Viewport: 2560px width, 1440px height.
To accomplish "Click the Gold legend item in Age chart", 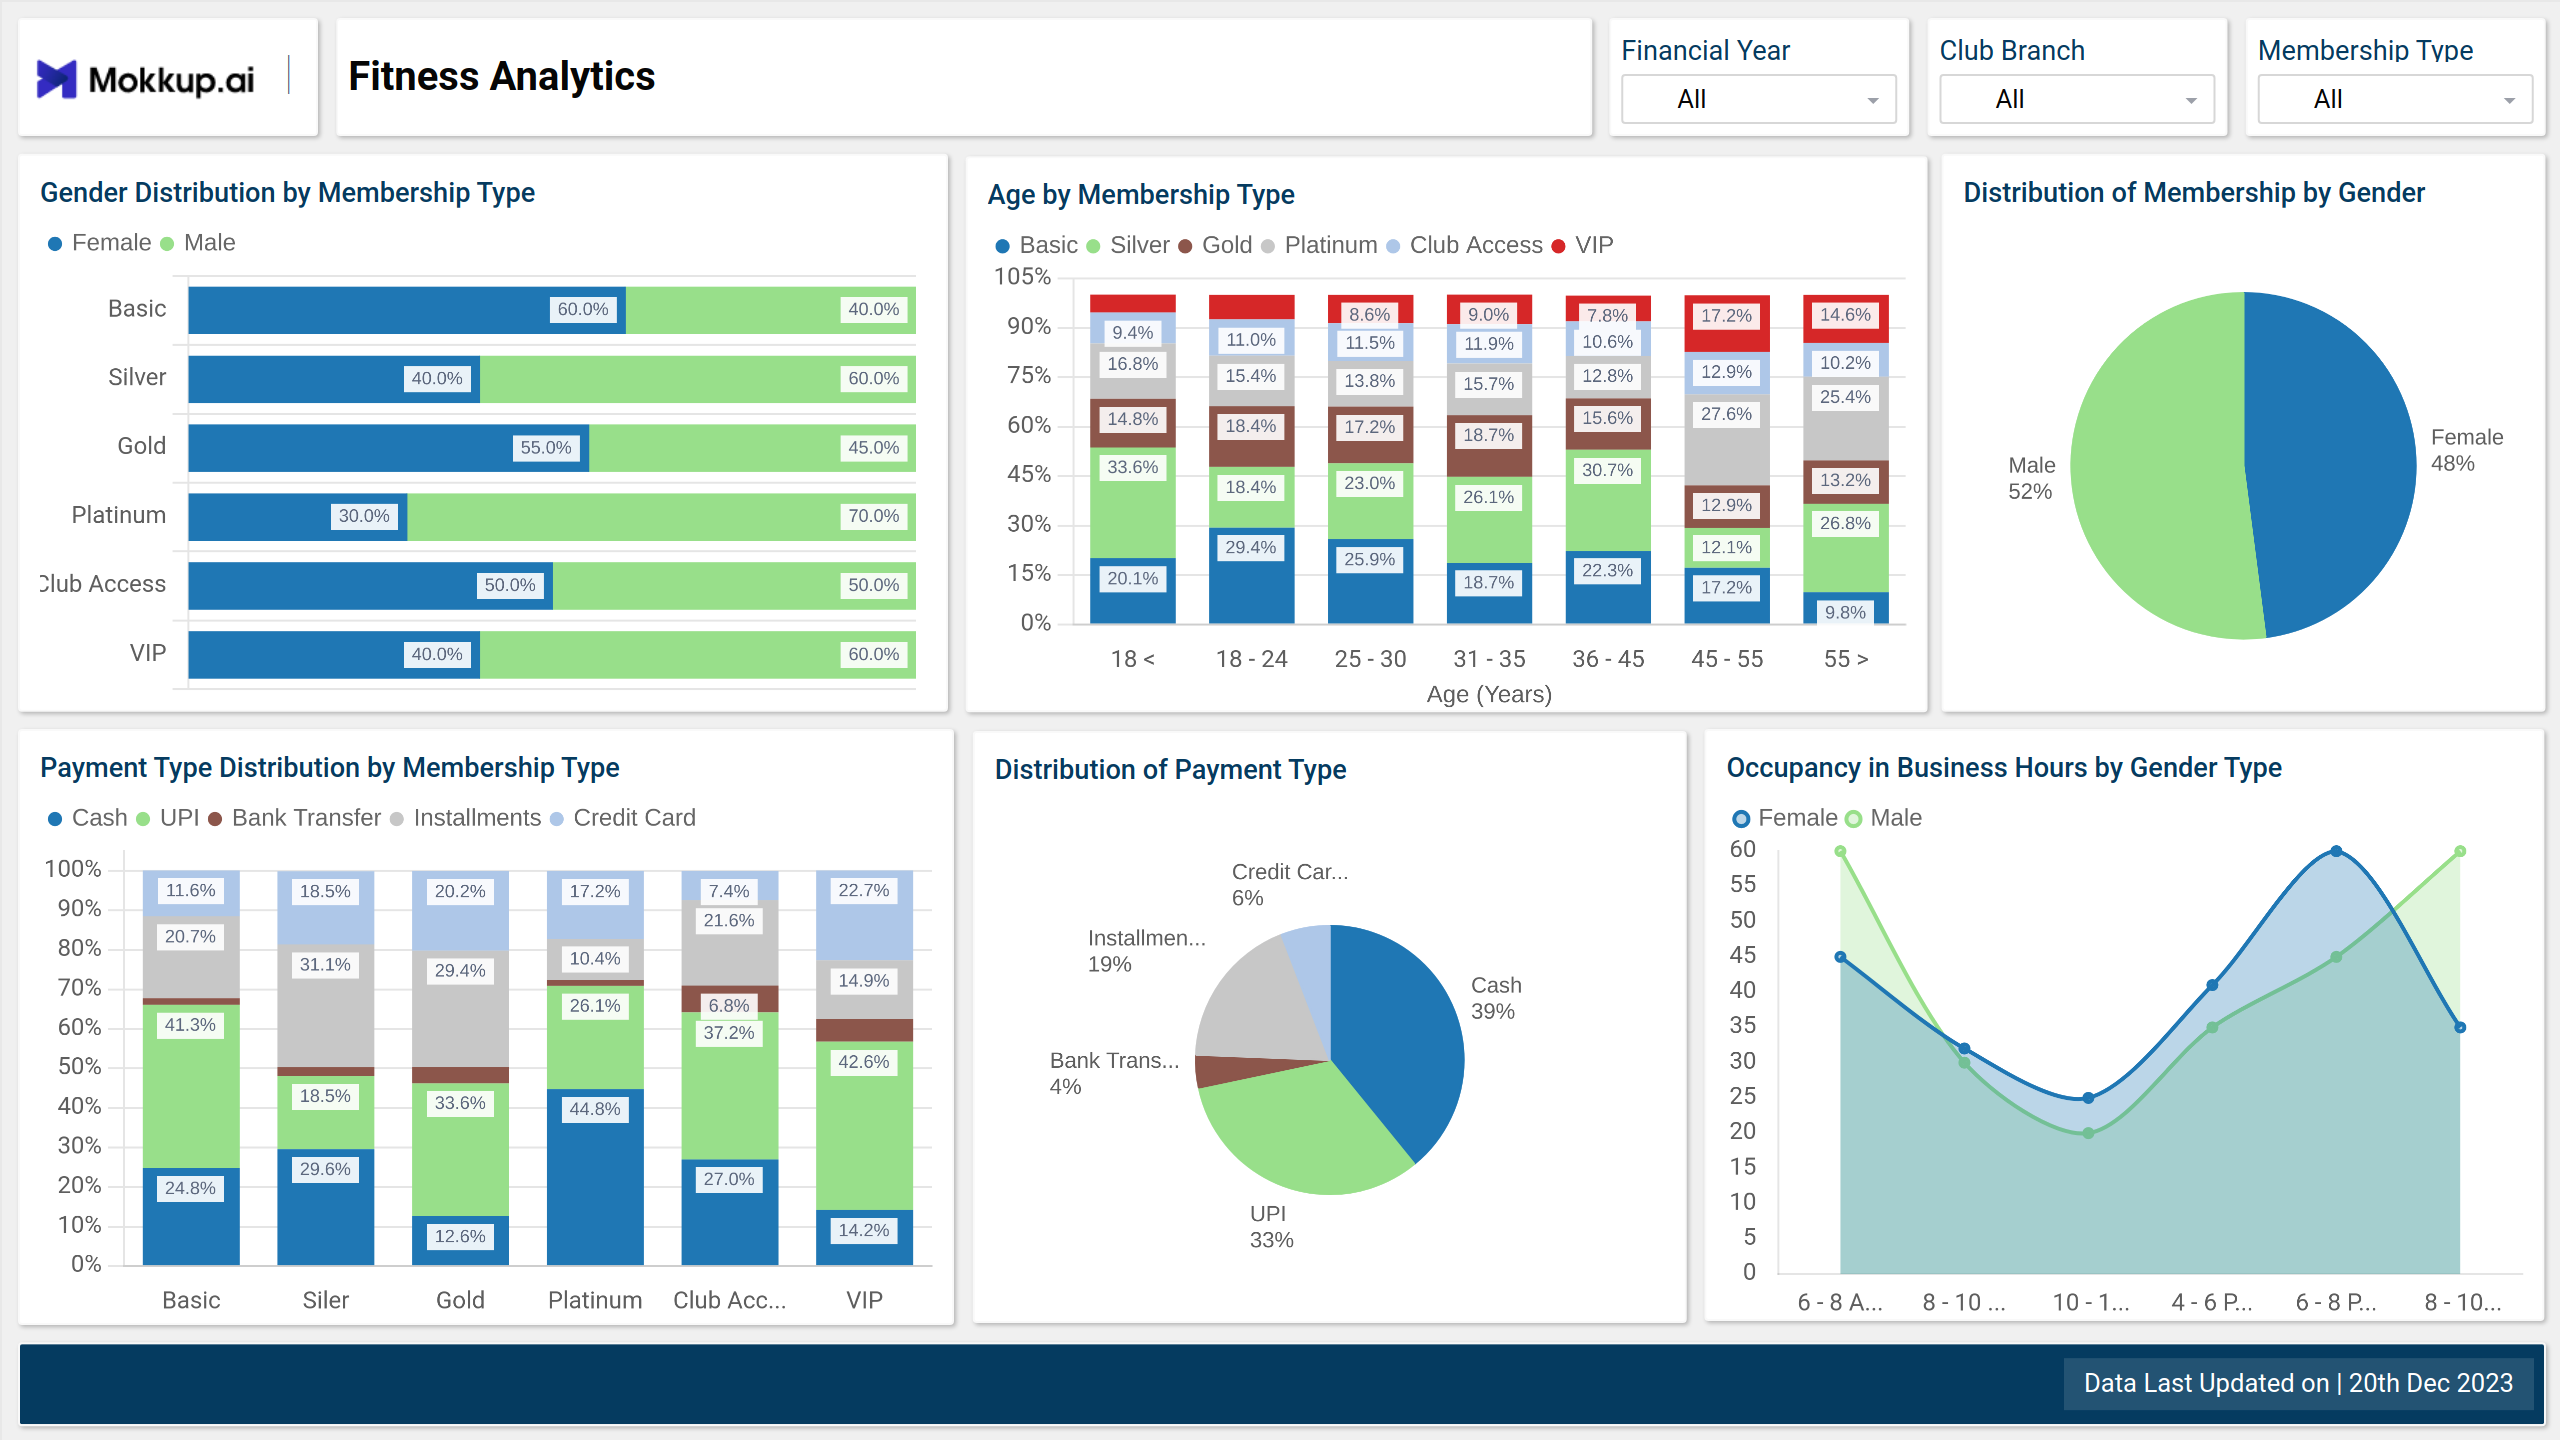I will [x=1215, y=245].
